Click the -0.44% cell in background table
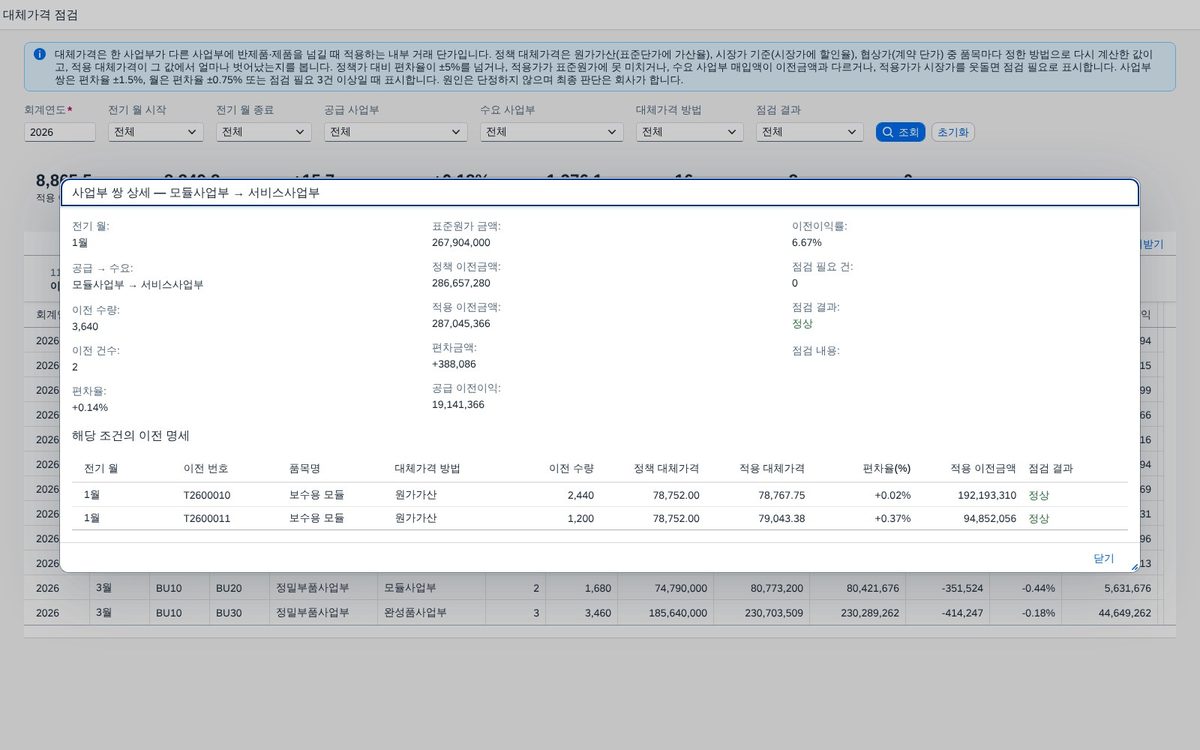The image size is (1200, 750). pos(1037,588)
